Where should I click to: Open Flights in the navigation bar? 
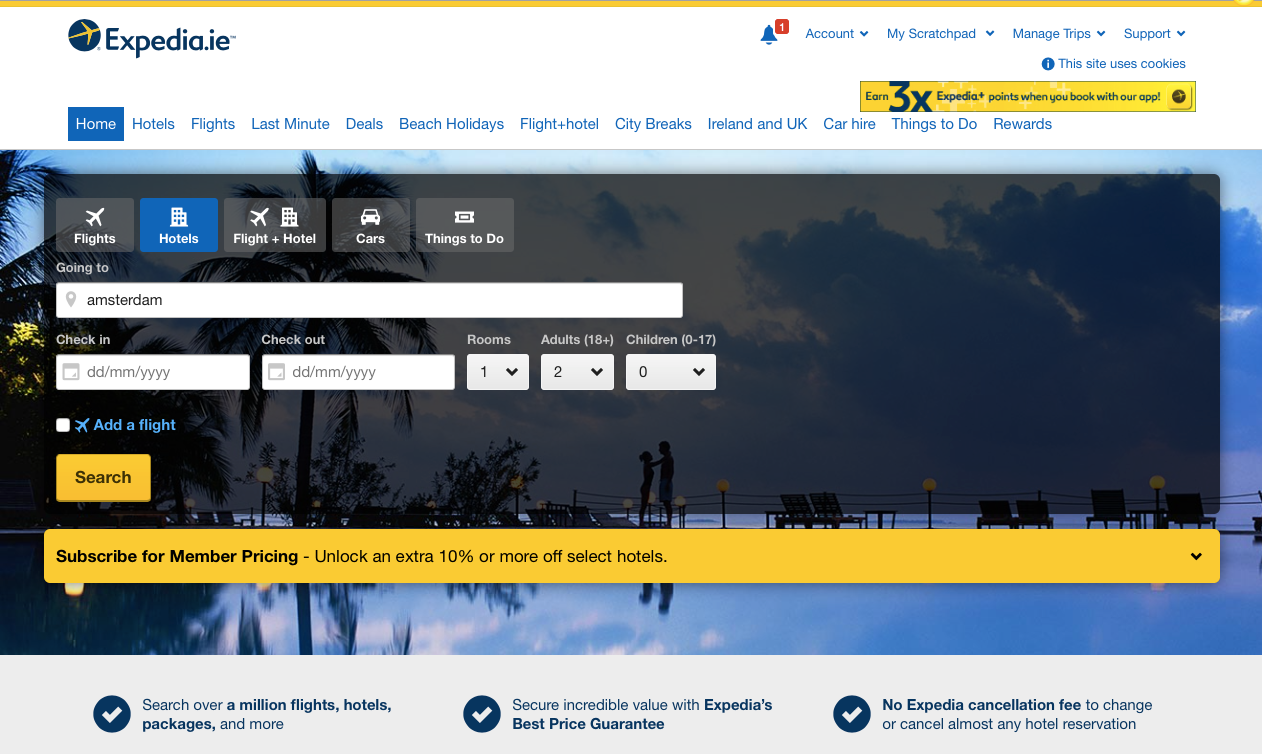tap(213, 124)
